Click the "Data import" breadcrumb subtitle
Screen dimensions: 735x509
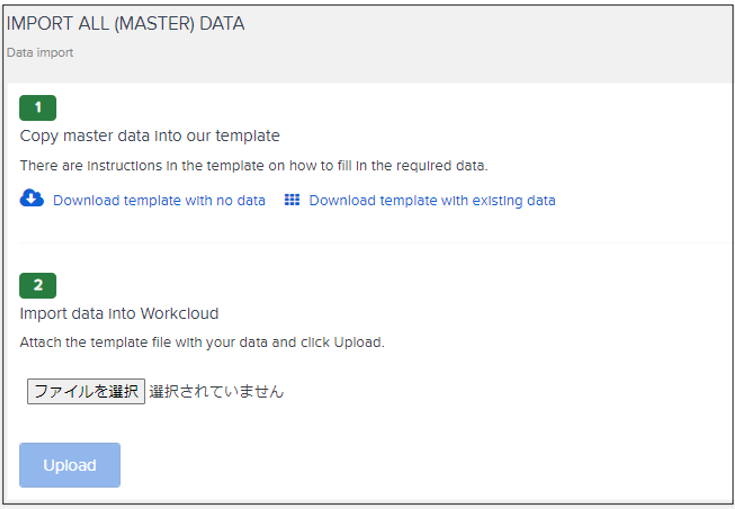40,53
